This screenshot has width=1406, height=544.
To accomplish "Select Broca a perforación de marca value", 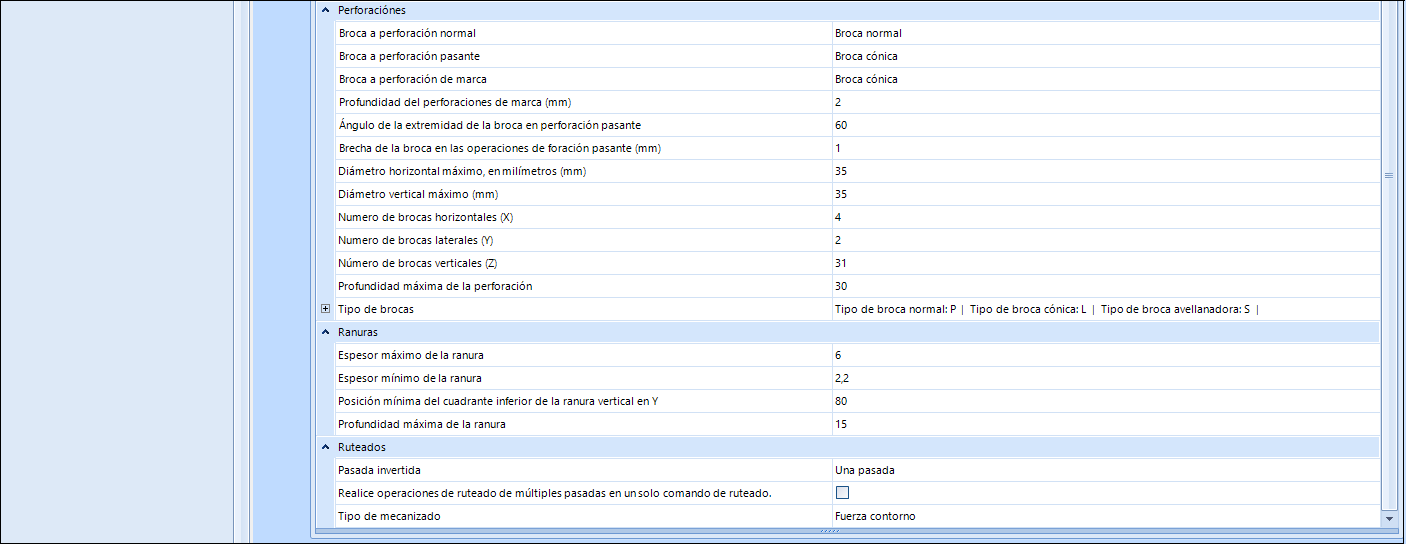I will pyautogui.click(x=1105, y=79).
